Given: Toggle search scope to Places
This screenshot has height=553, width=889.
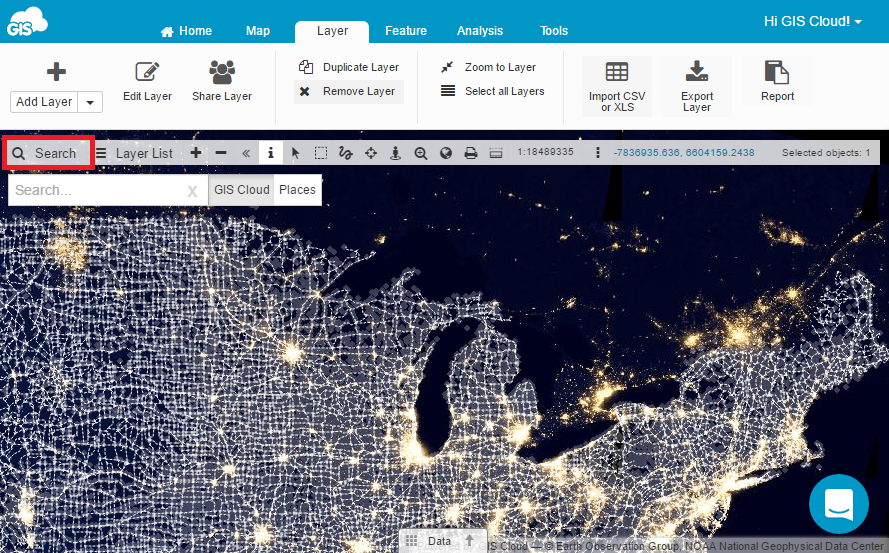Looking at the screenshot, I should [x=297, y=190].
